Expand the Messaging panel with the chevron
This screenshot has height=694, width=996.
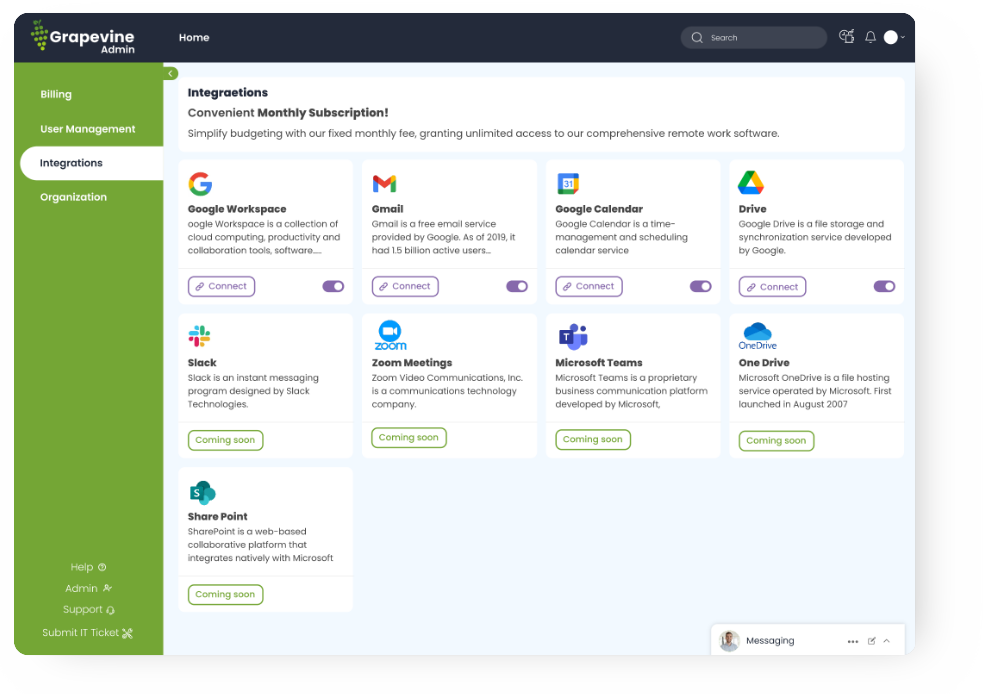coord(886,641)
